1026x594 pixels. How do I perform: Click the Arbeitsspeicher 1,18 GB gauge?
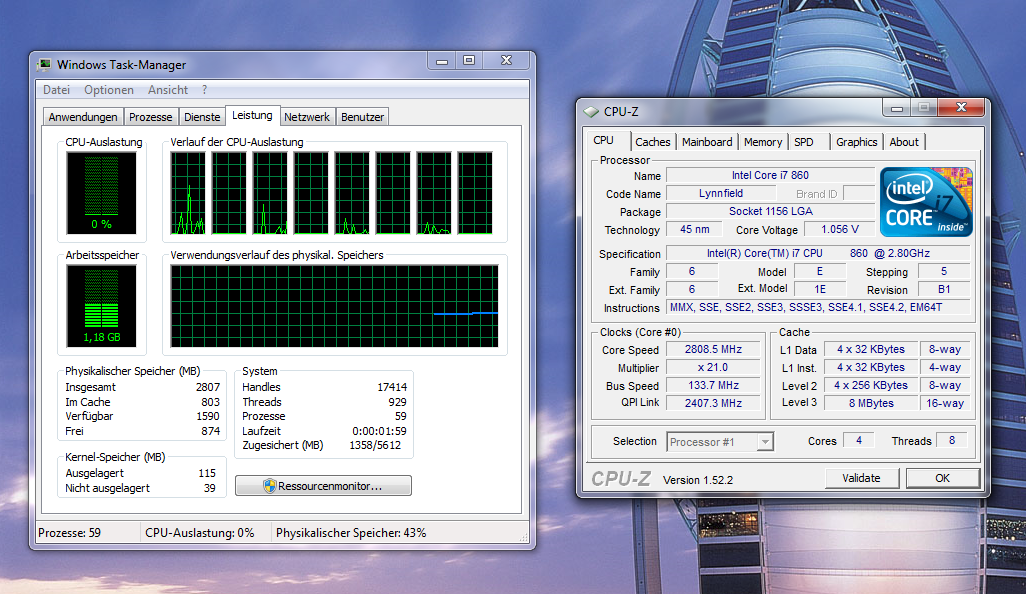pos(101,306)
